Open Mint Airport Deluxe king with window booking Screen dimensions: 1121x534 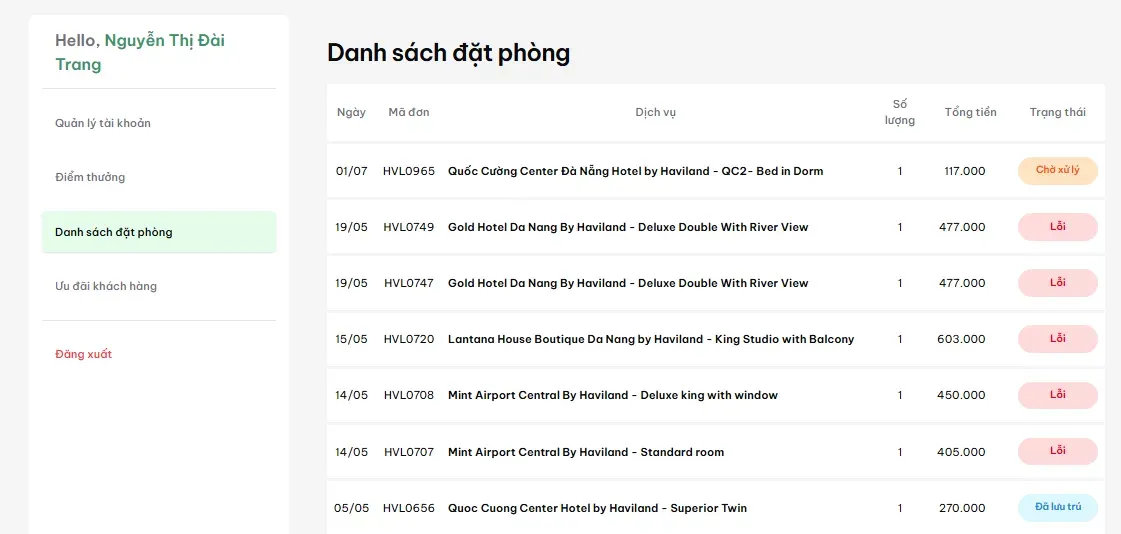click(x=716, y=395)
